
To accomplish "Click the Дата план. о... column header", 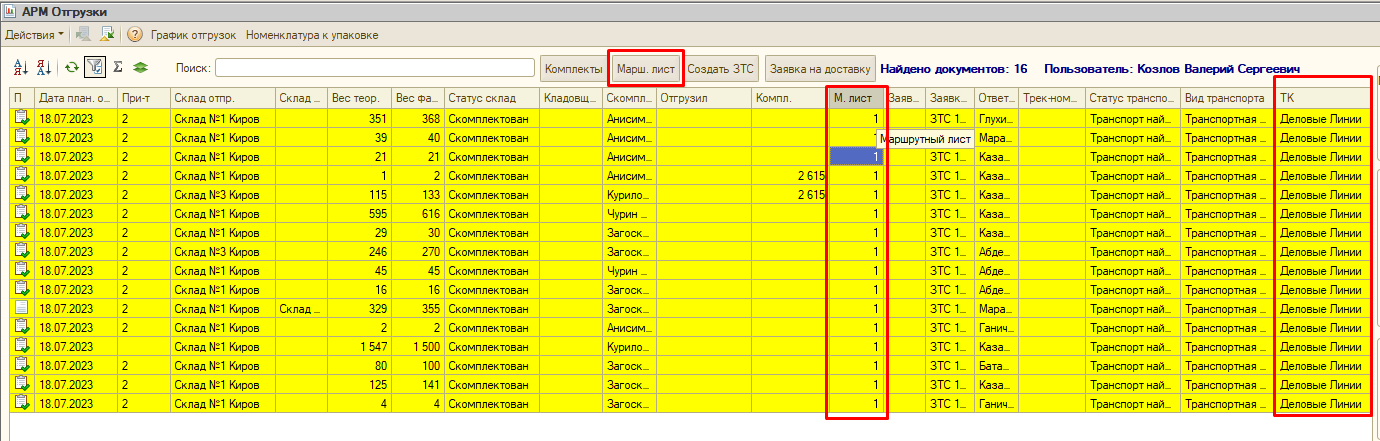I will pyautogui.click(x=76, y=99).
